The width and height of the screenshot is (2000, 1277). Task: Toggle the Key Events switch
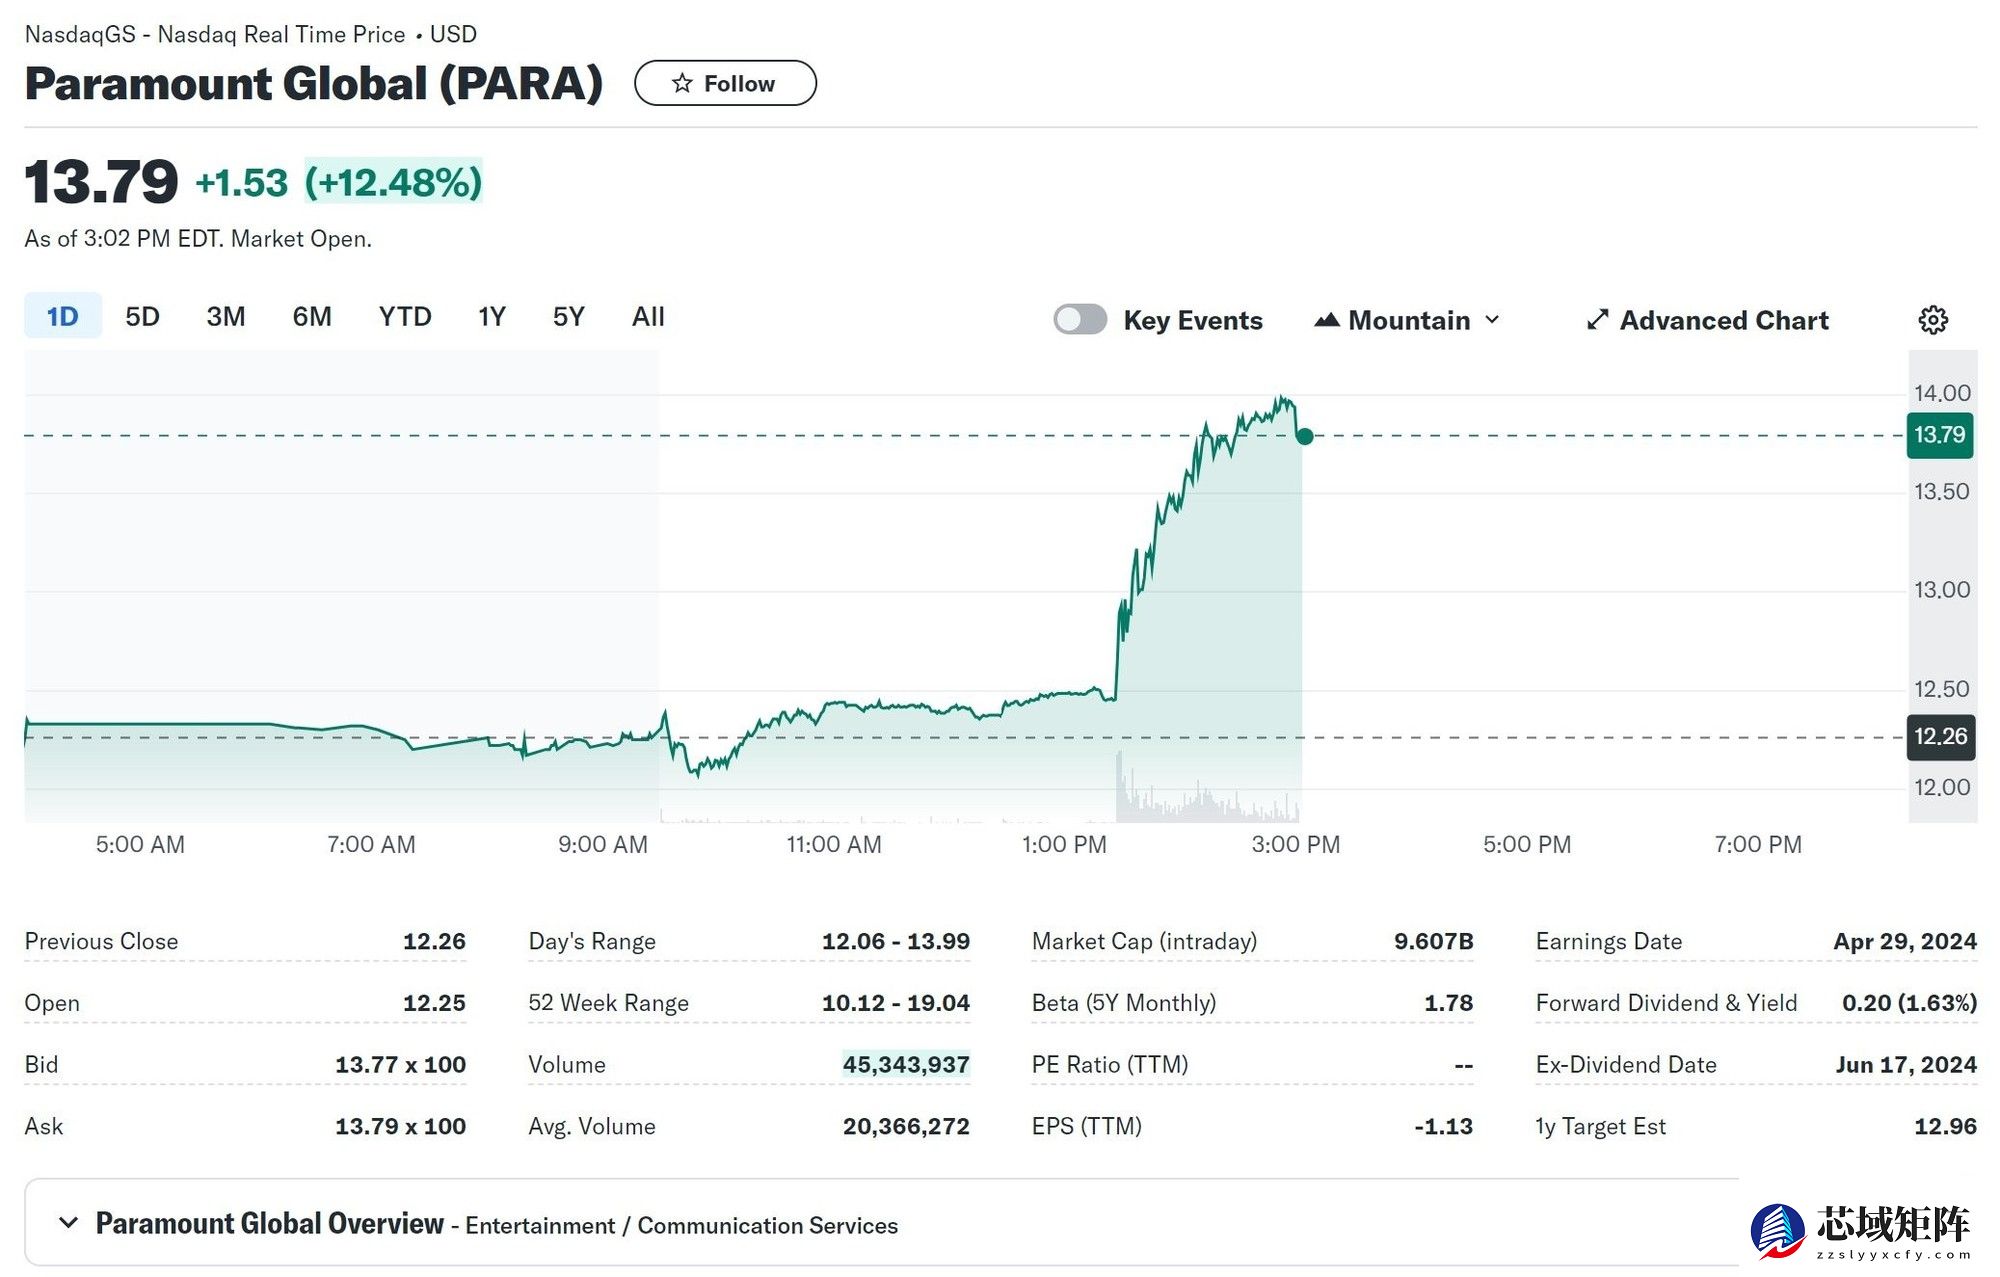click(1080, 320)
